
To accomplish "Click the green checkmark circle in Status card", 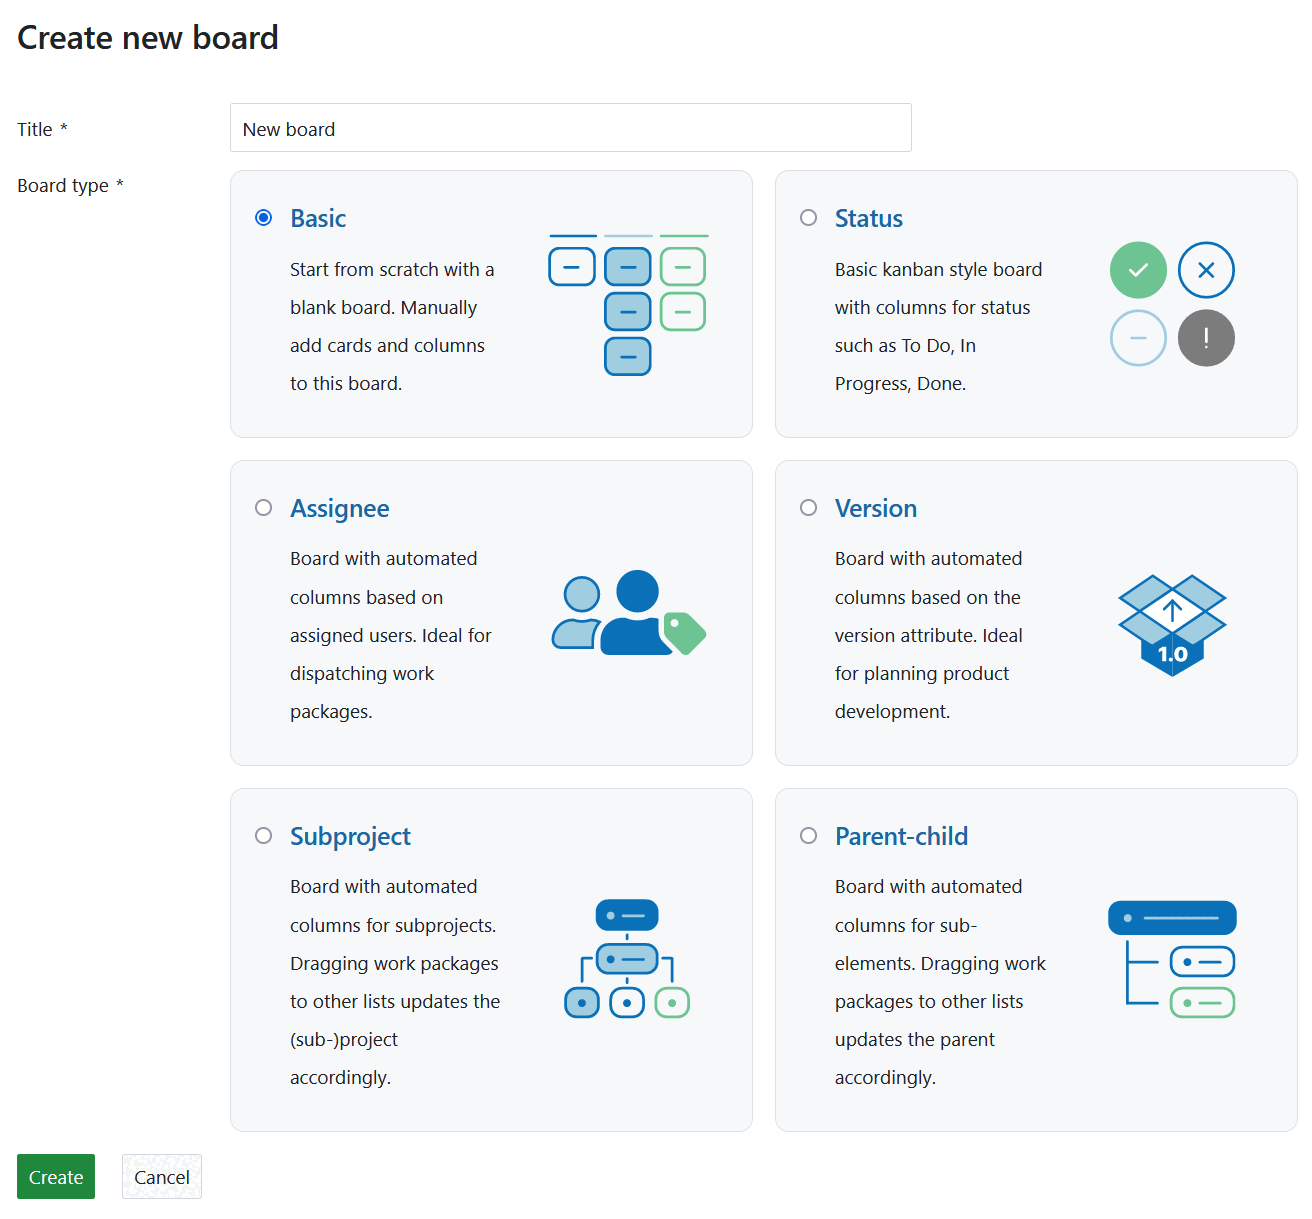I will click(1138, 270).
